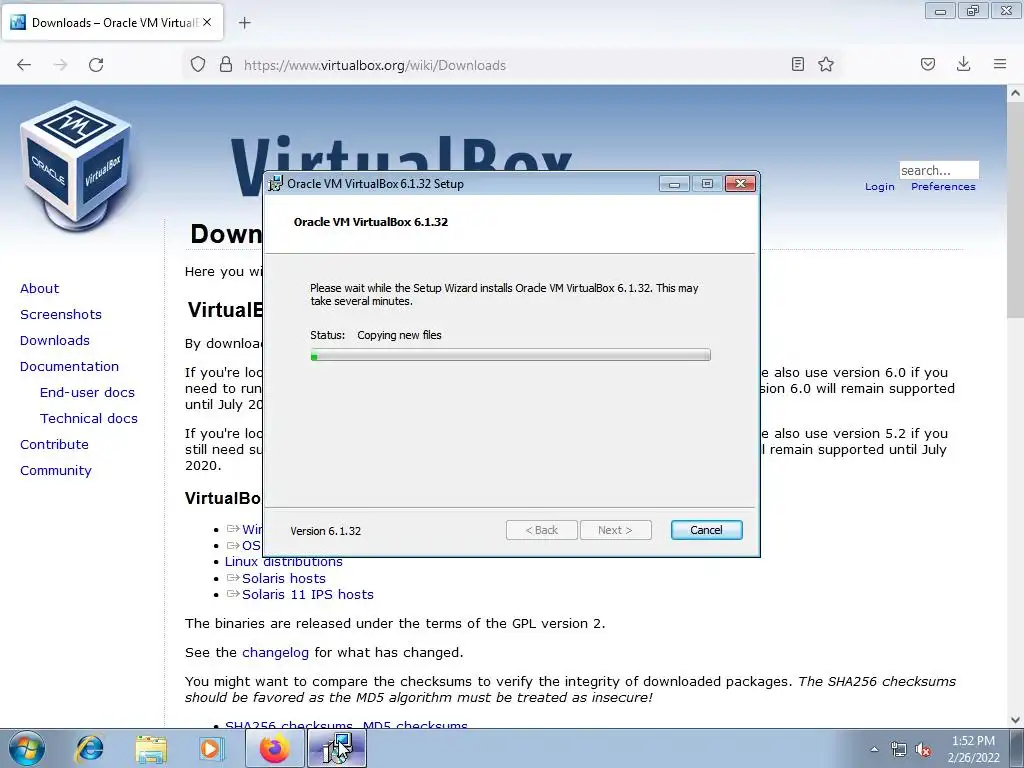Image resolution: width=1024 pixels, height=768 pixels.
Task: Go to Documentation in the sidebar
Action: pyautogui.click(x=69, y=366)
